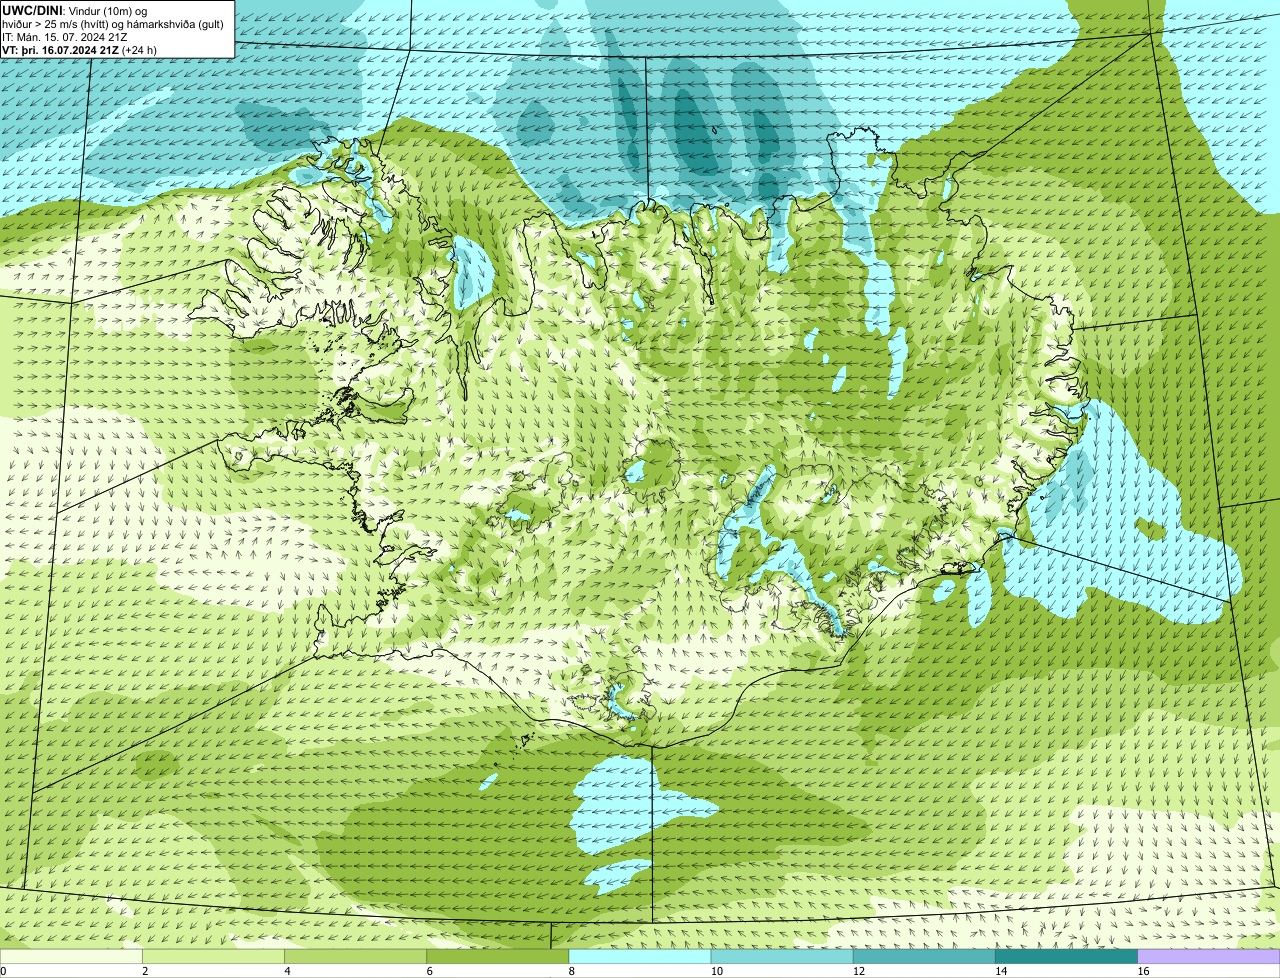Viewport: 1280px width, 978px height.
Task: Click the legend scale value 14
Action: click(1001, 971)
